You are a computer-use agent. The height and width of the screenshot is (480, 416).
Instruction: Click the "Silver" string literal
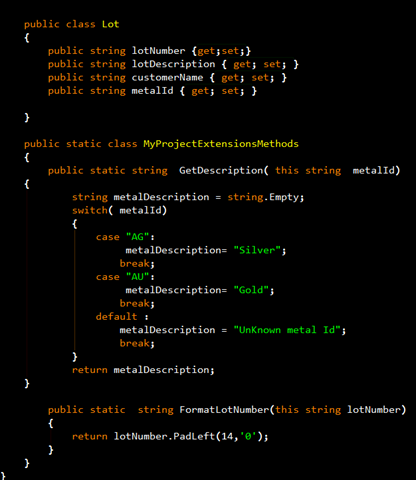tap(257, 250)
